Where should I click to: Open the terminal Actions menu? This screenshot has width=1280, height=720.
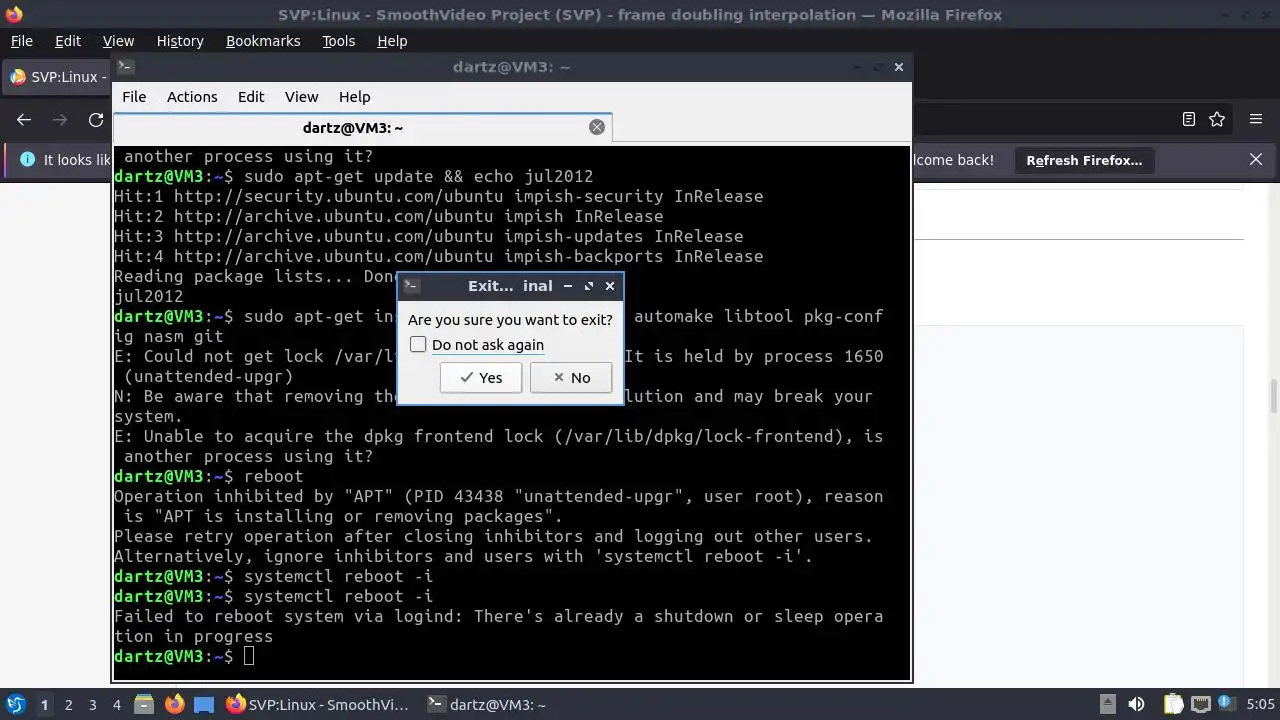[x=192, y=97]
